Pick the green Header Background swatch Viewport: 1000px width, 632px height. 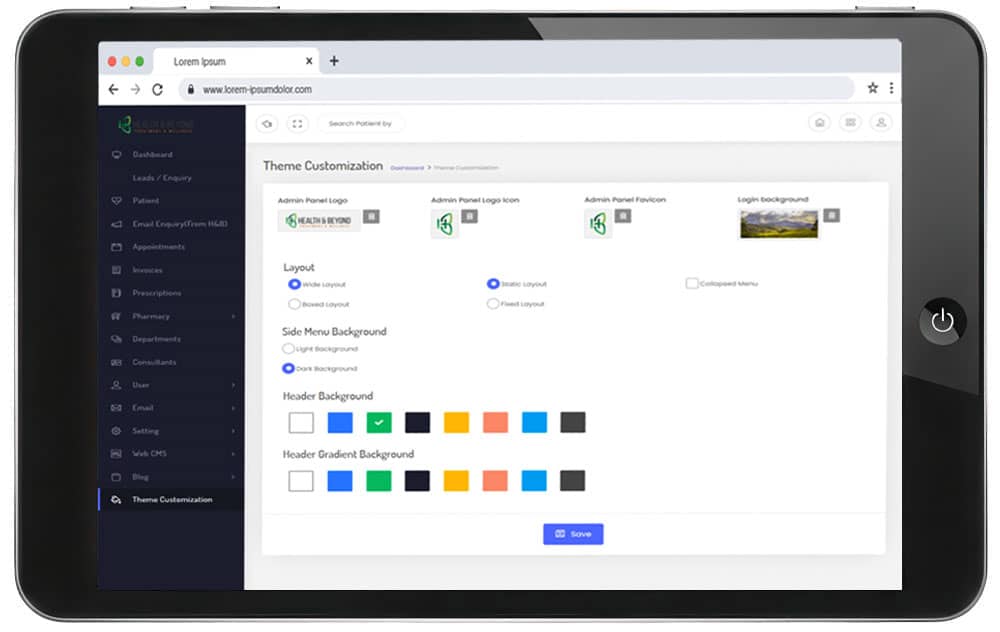click(379, 422)
